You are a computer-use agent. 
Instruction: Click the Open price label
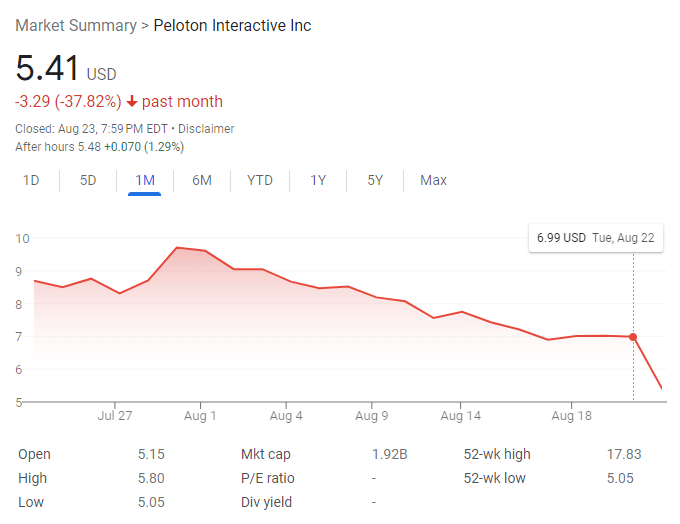(x=34, y=454)
